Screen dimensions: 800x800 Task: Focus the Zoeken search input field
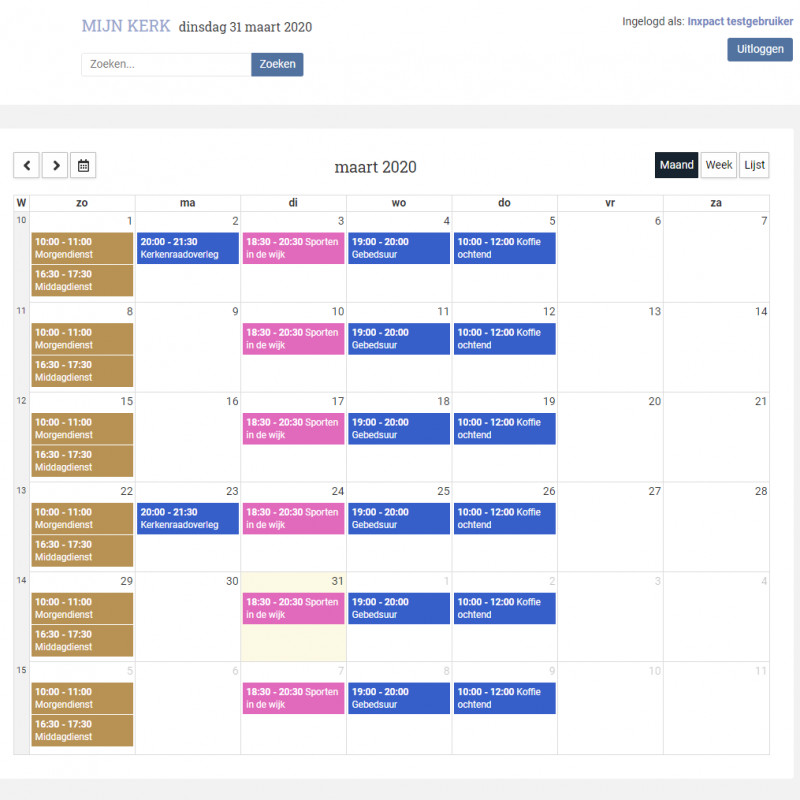(166, 64)
